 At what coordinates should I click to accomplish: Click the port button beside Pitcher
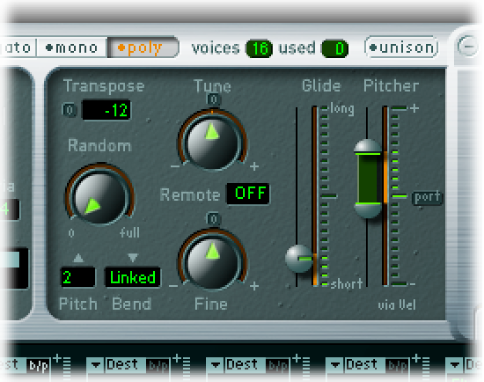click(x=427, y=197)
